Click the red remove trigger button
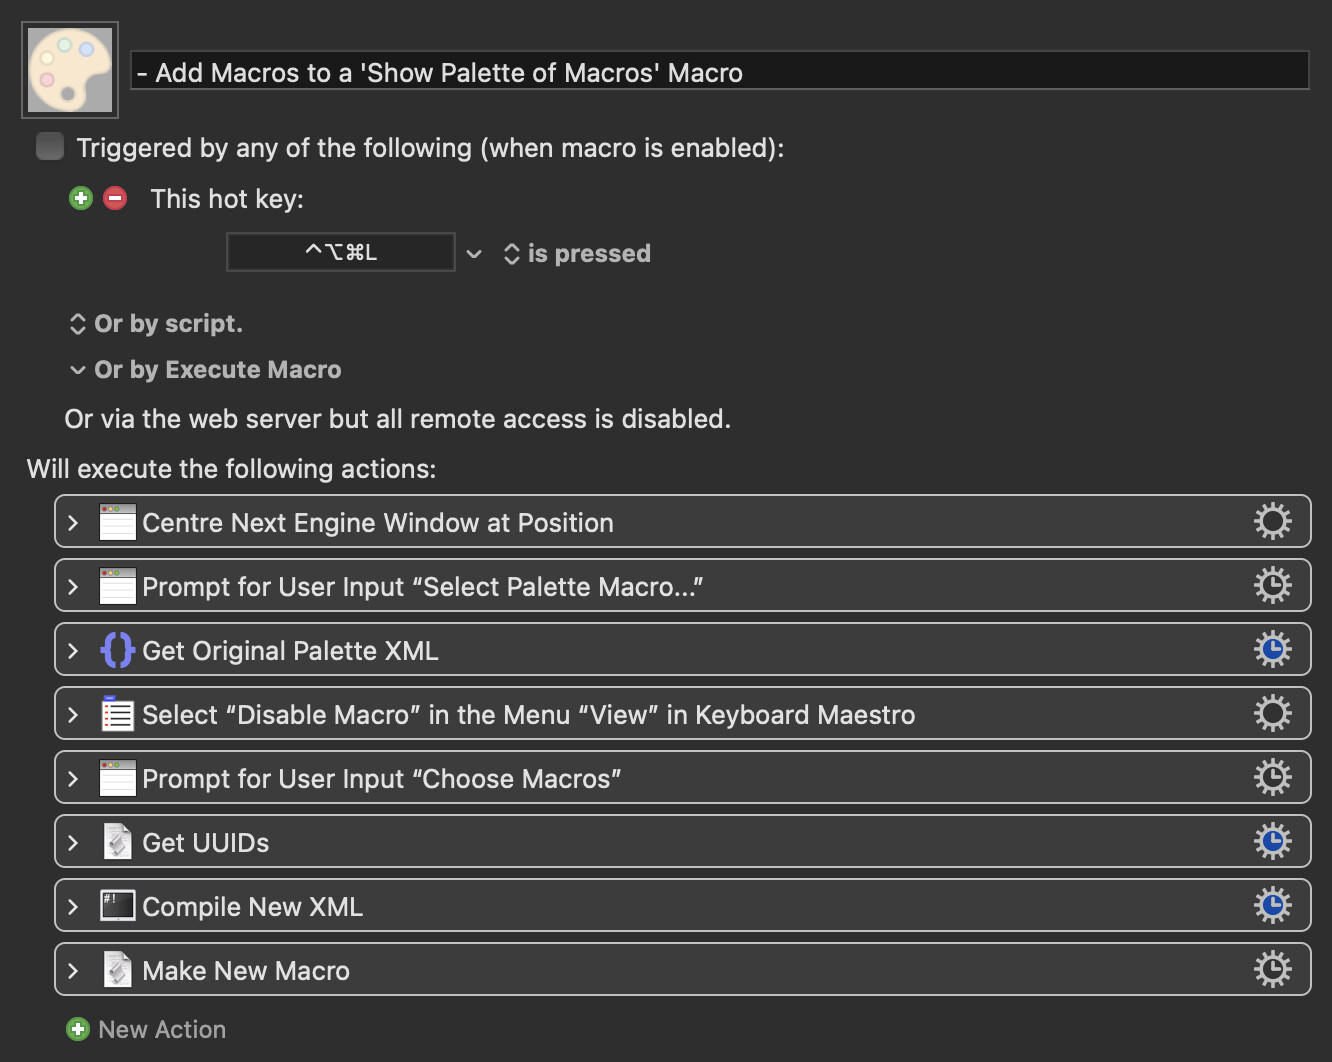 [x=115, y=198]
